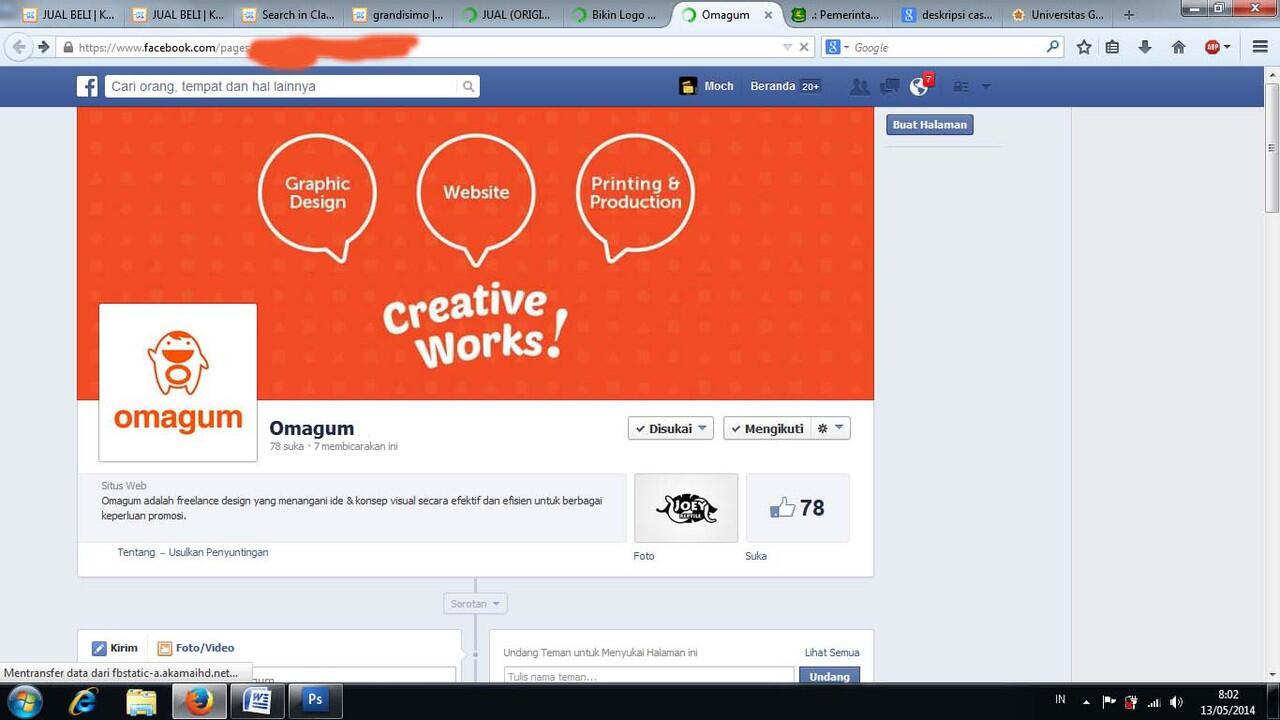
Task: Switch to Photoshop in the taskbar
Action: click(x=315, y=701)
